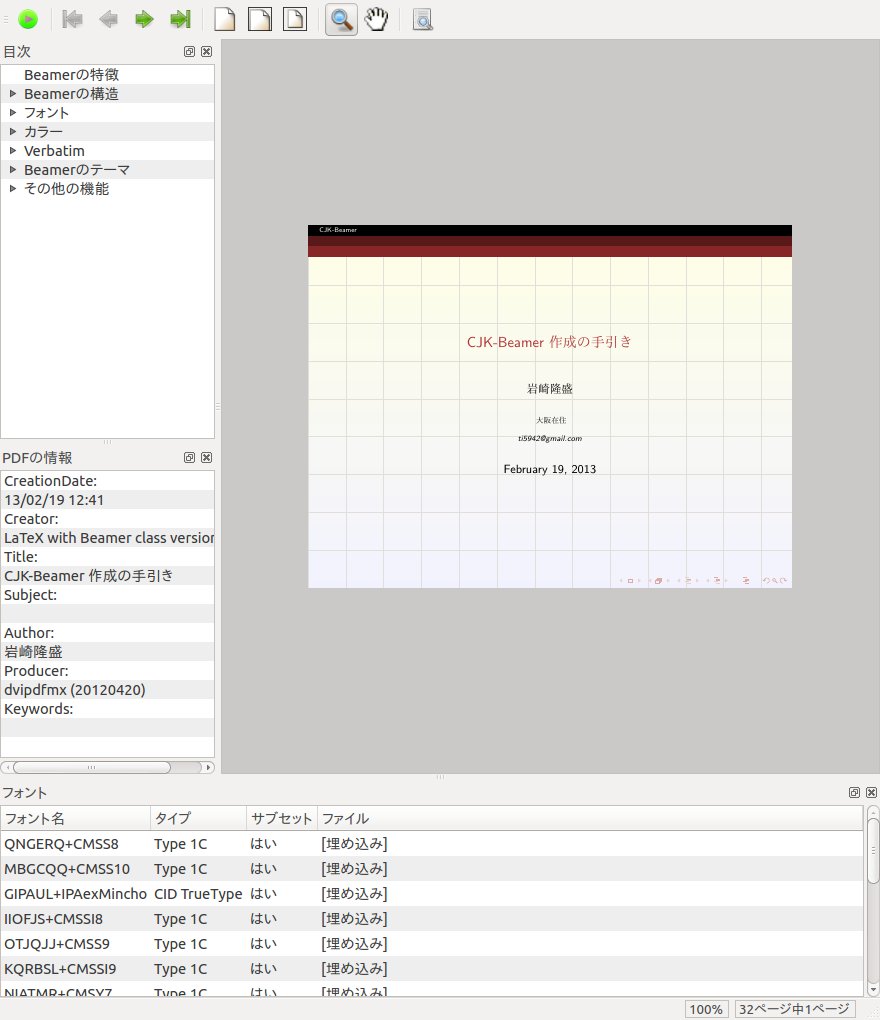The height and width of the screenshot is (1020, 880).
Task: Click the email address on the slide
Action: click(550, 438)
